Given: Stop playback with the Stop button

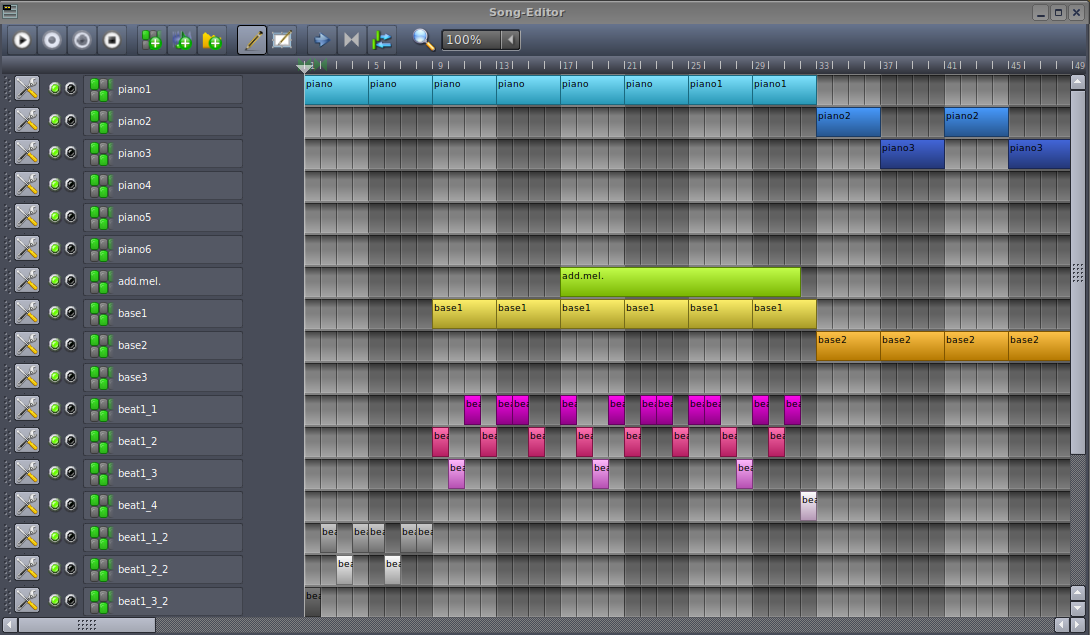Looking at the screenshot, I should tap(112, 40).
